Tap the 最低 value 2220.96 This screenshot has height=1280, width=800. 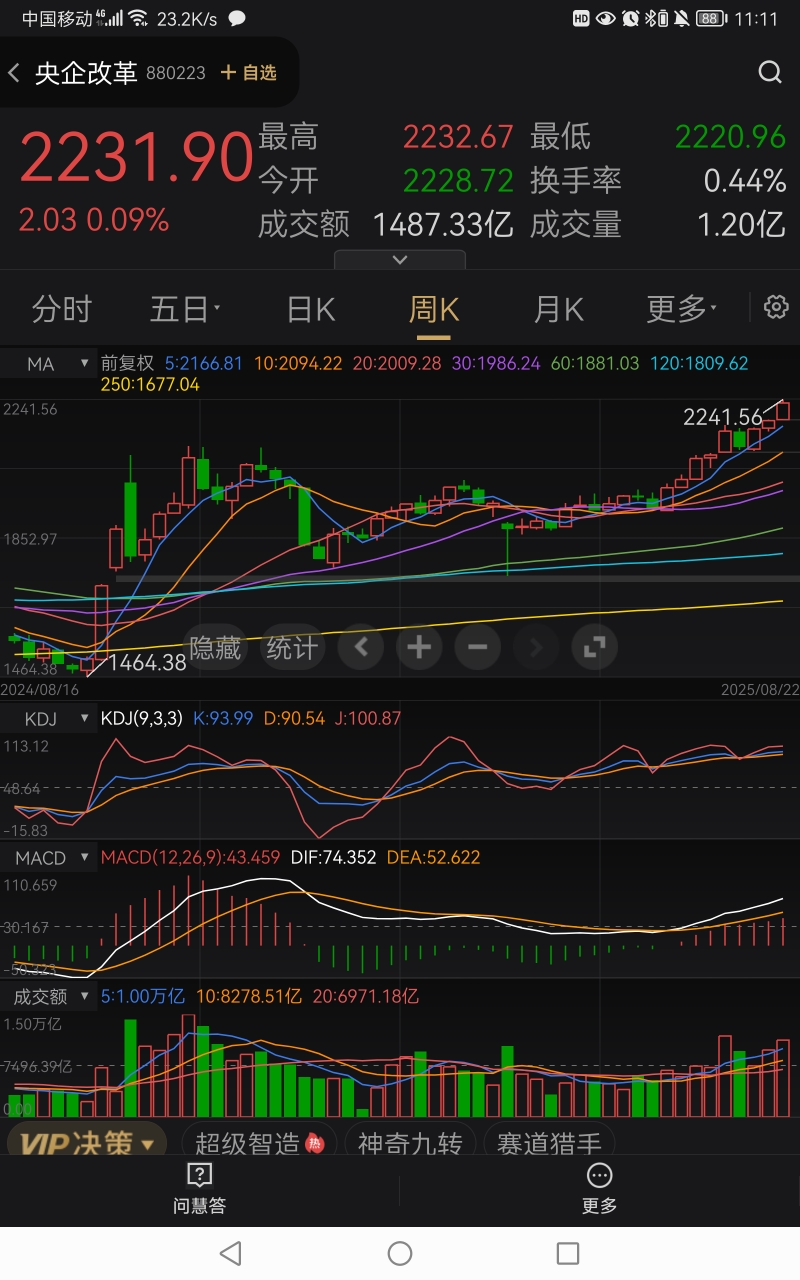pyautogui.click(x=730, y=137)
